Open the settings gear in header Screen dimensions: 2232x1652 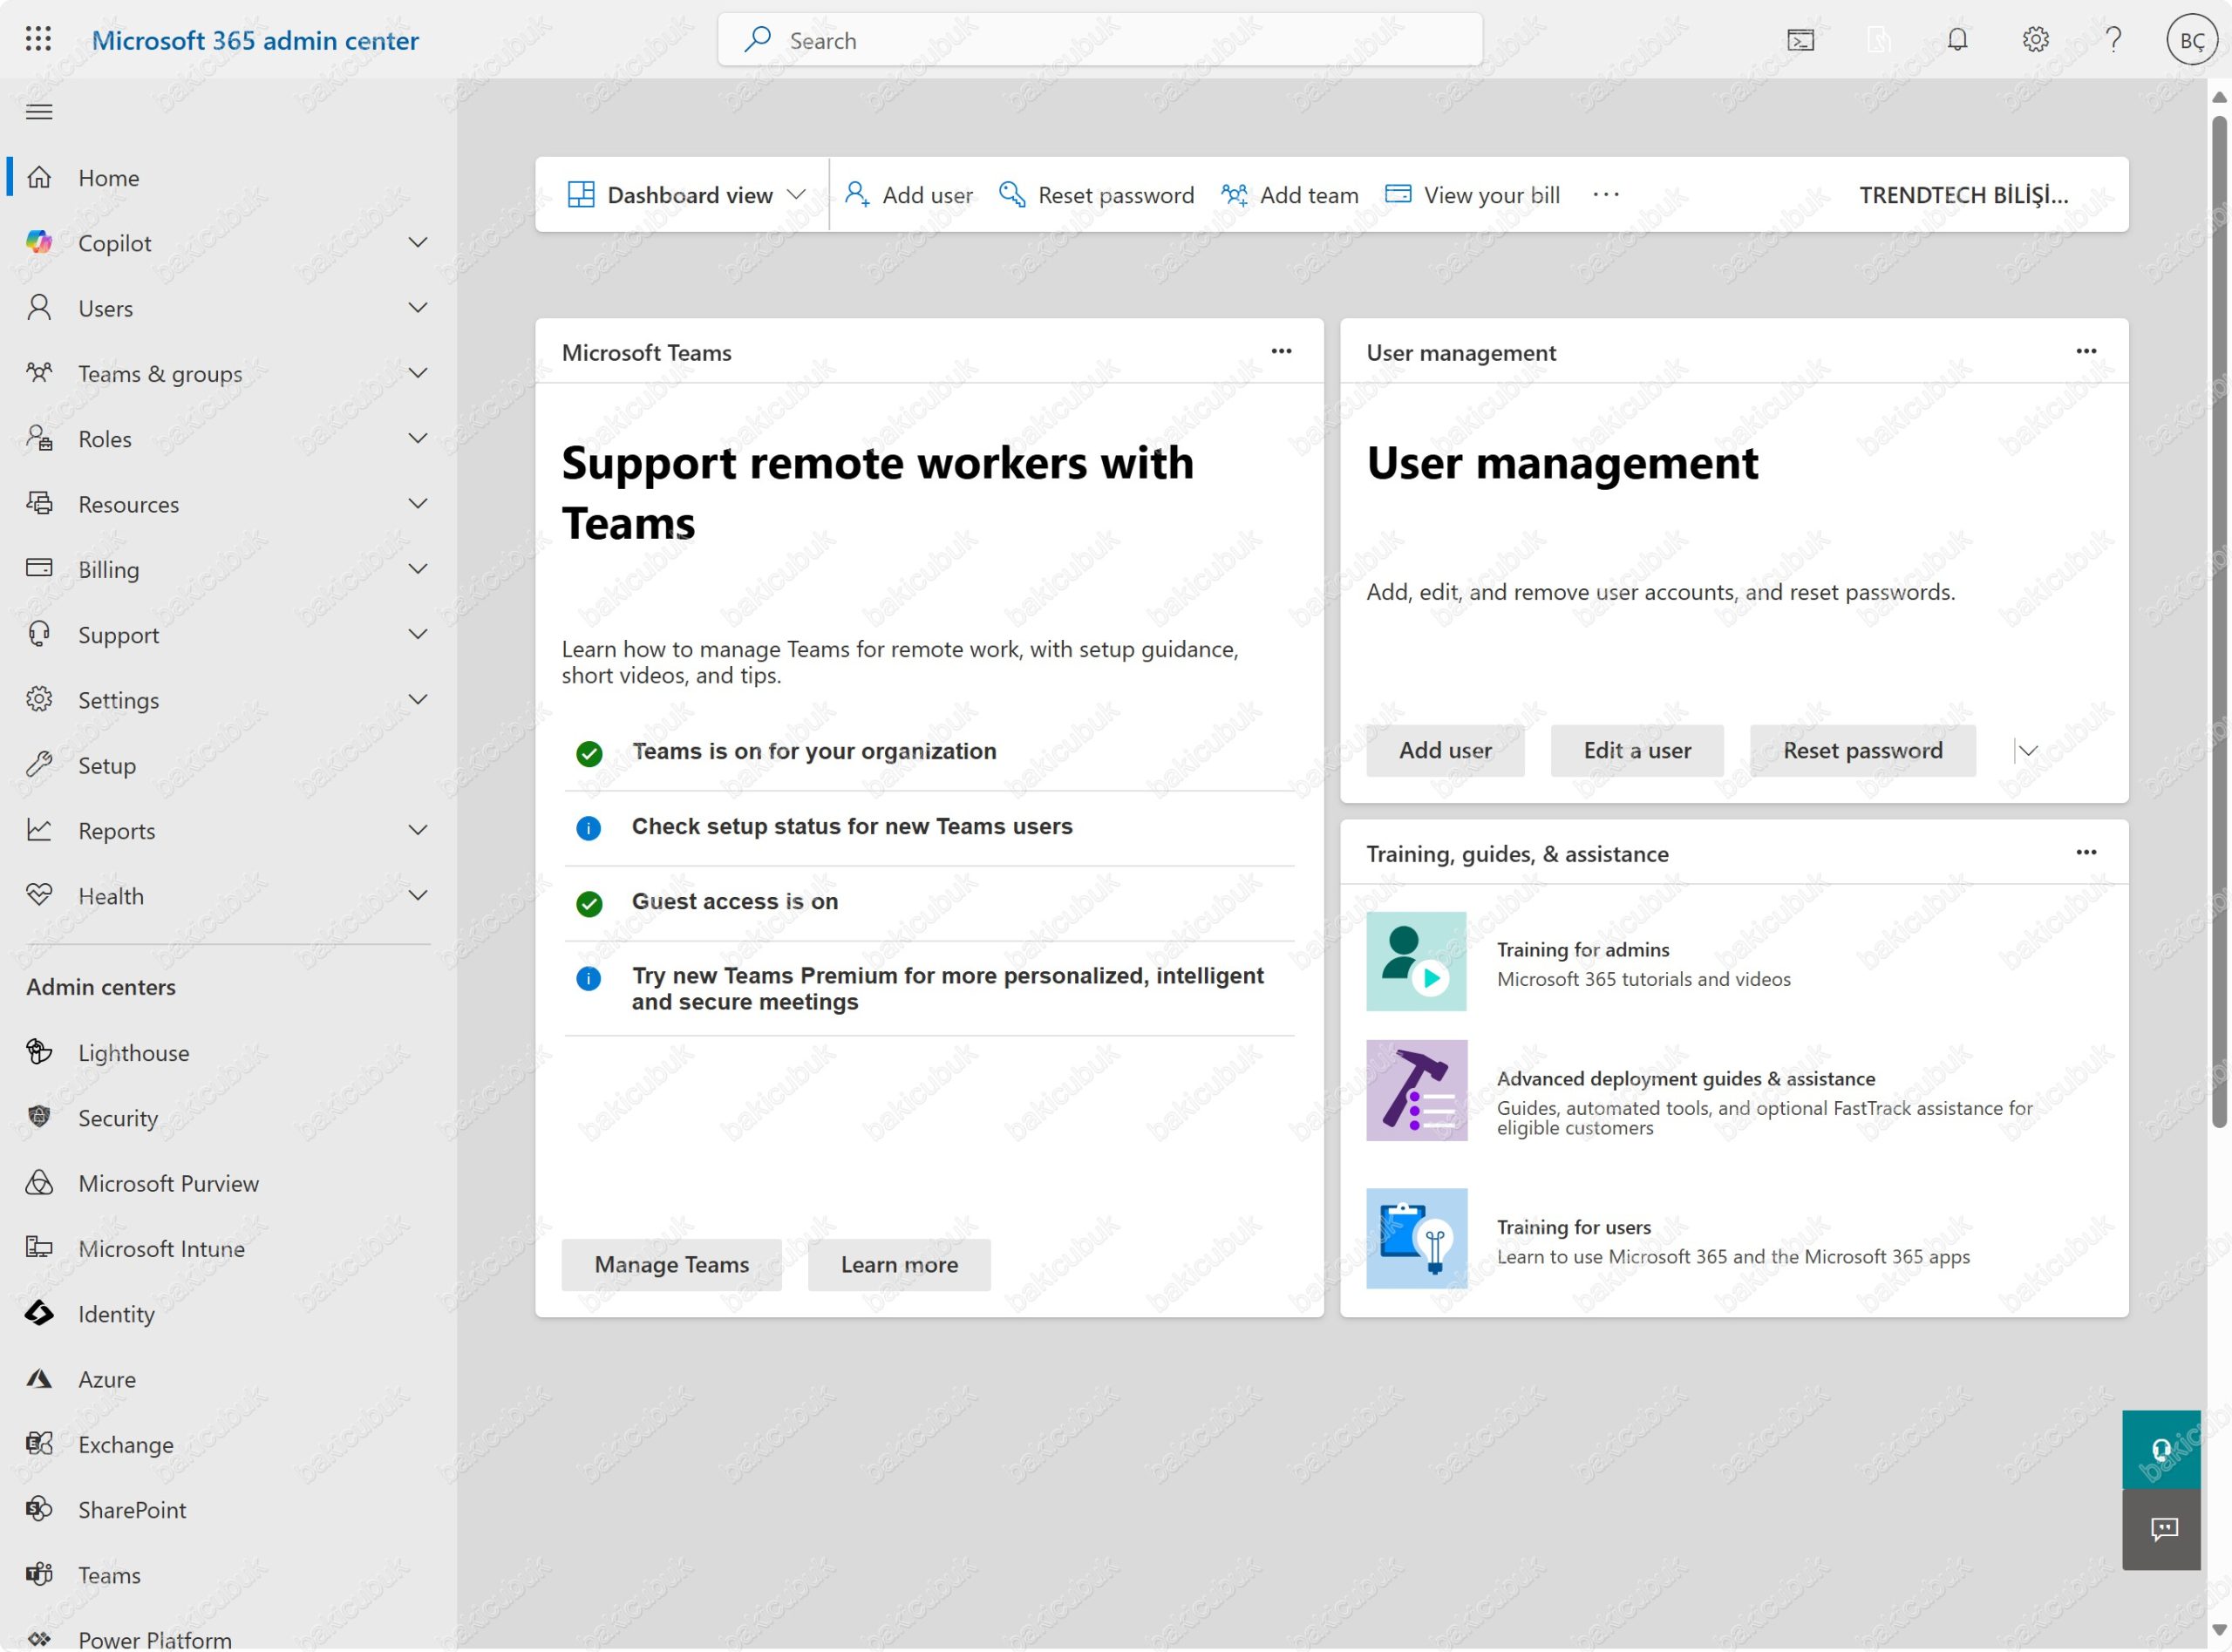coord(2035,40)
